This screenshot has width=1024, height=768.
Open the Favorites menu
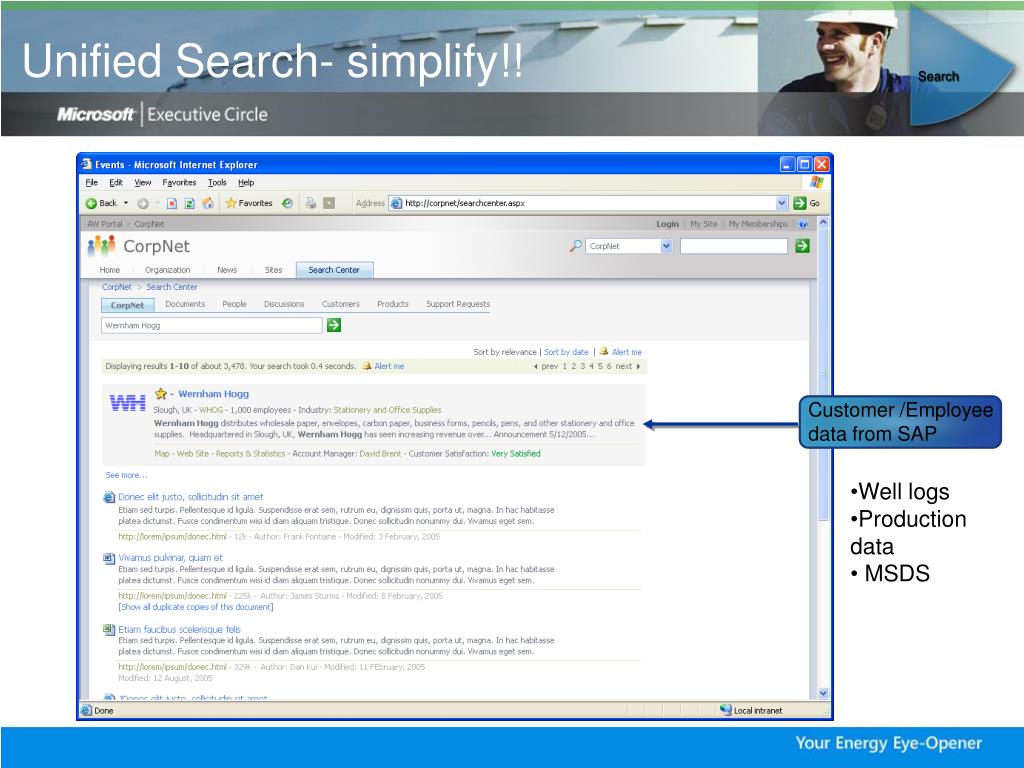(x=179, y=183)
